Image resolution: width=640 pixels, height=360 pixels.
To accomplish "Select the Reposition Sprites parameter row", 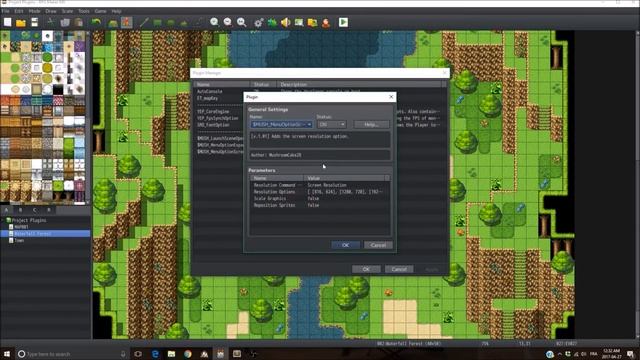I will [320, 205].
